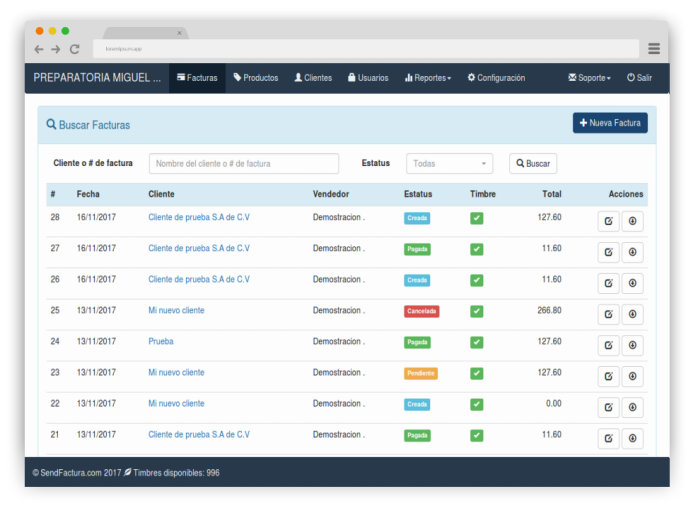695x506 pixels.
Task: Go back with the browser back arrow
Action: point(39,49)
